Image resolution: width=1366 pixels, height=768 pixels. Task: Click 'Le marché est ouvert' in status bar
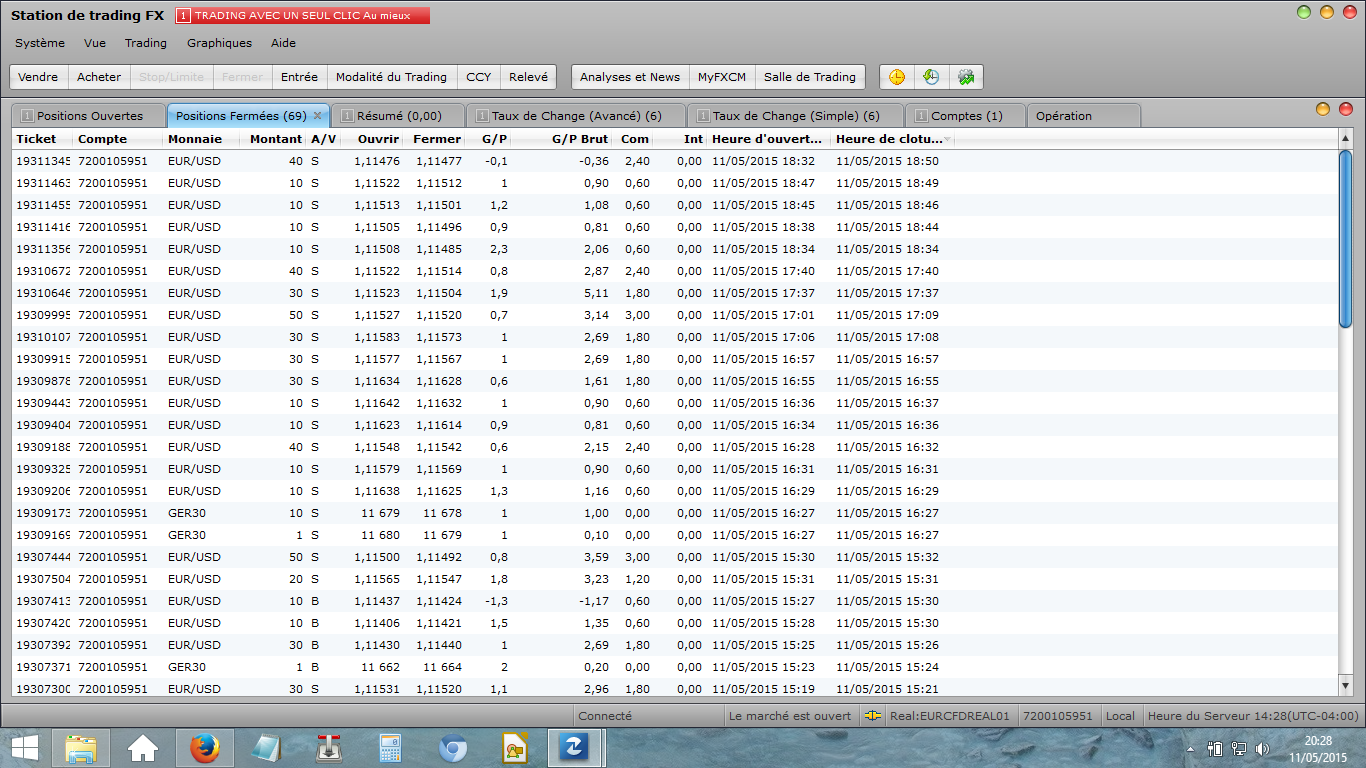click(x=790, y=716)
